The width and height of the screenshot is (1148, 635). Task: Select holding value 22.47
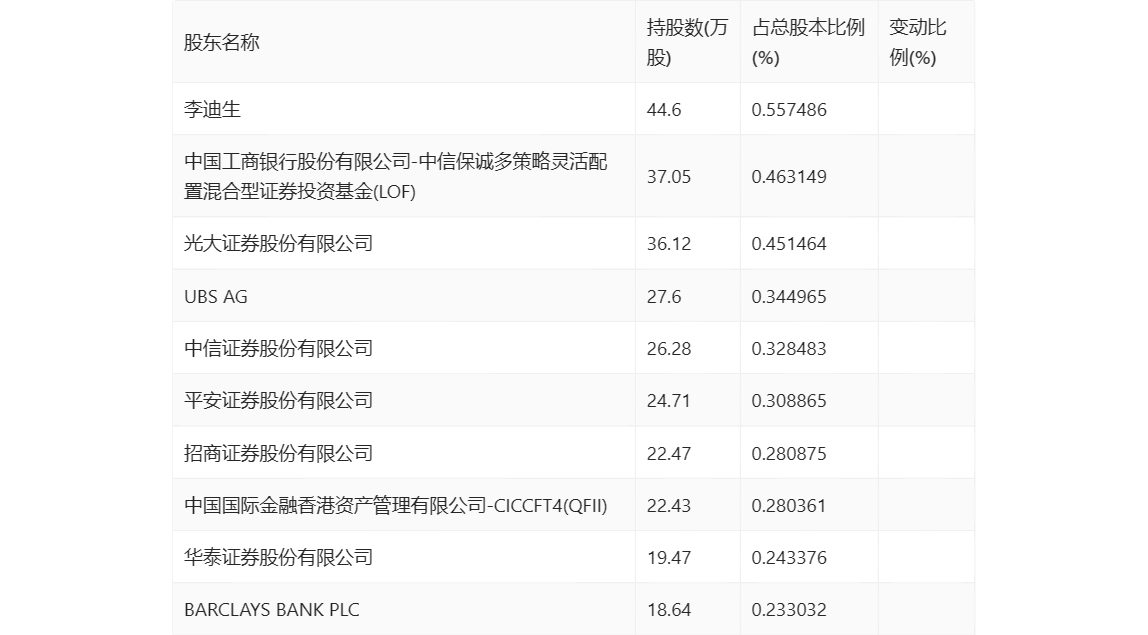click(668, 453)
